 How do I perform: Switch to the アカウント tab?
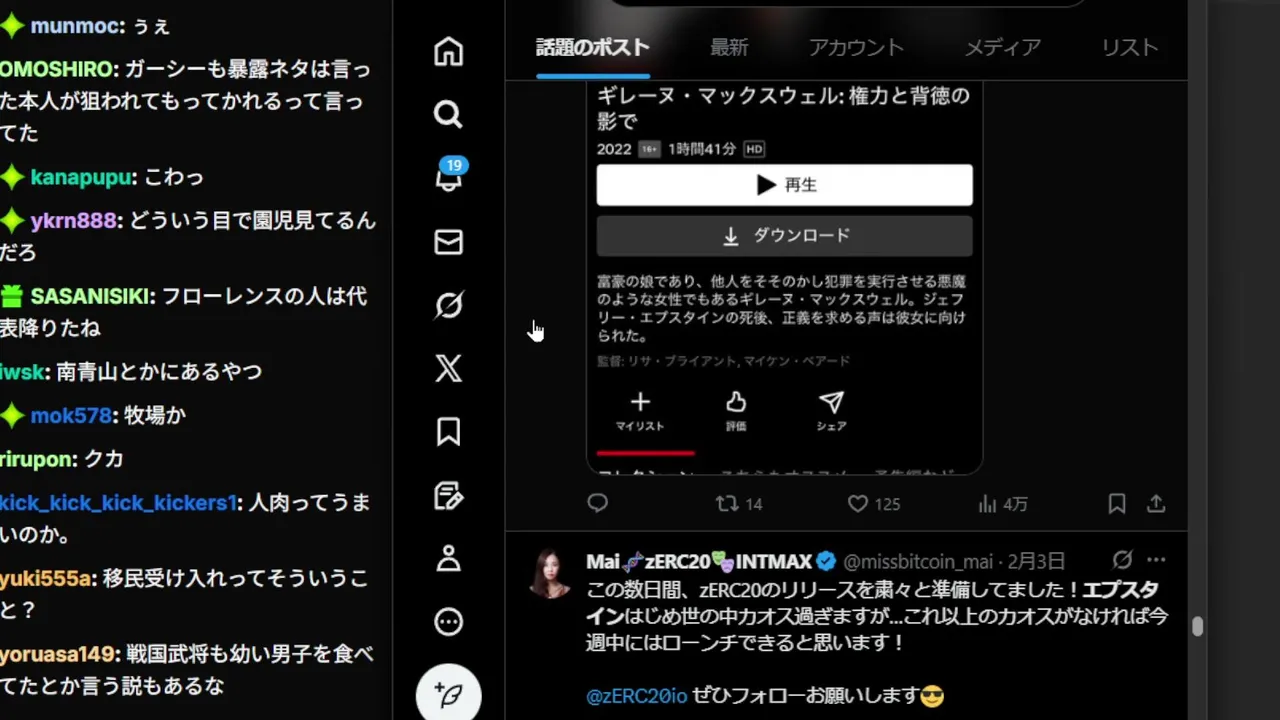coord(856,47)
